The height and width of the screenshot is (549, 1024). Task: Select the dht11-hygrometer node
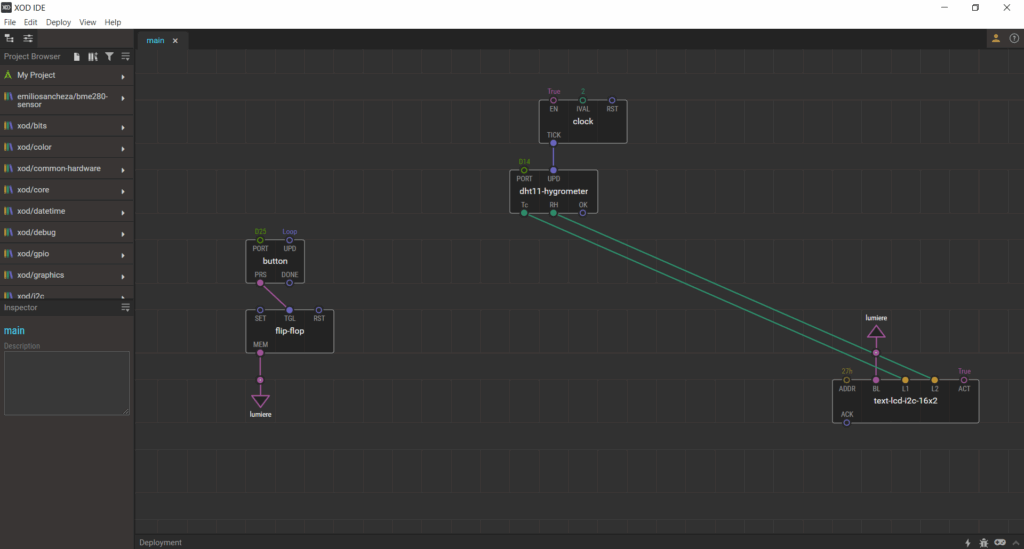[x=553, y=191]
